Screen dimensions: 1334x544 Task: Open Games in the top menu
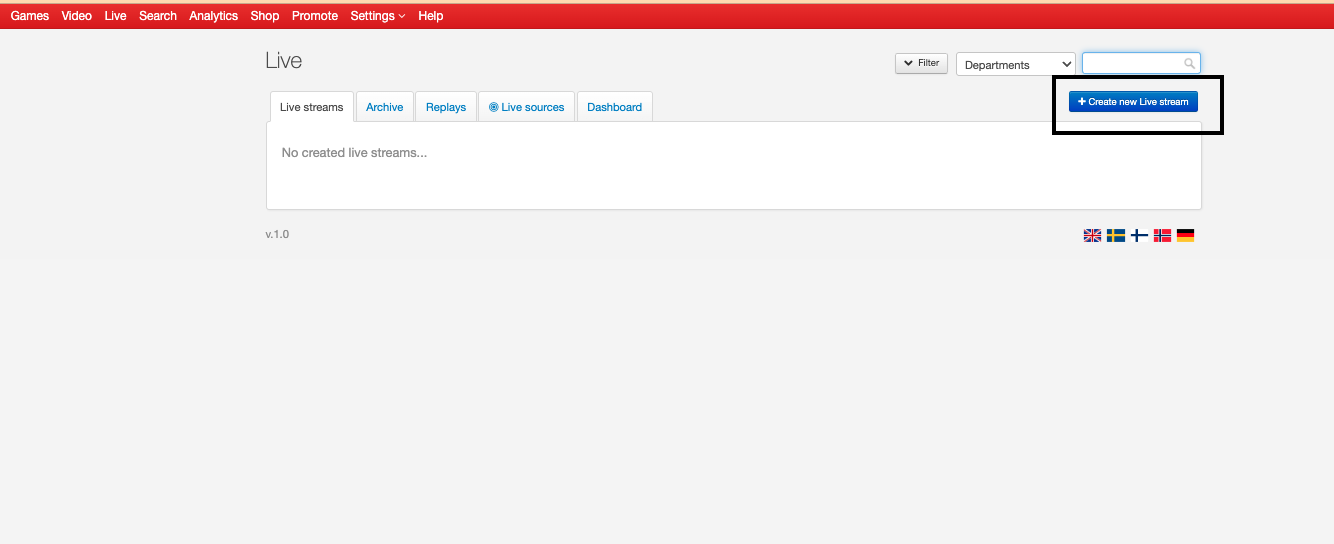(30, 16)
